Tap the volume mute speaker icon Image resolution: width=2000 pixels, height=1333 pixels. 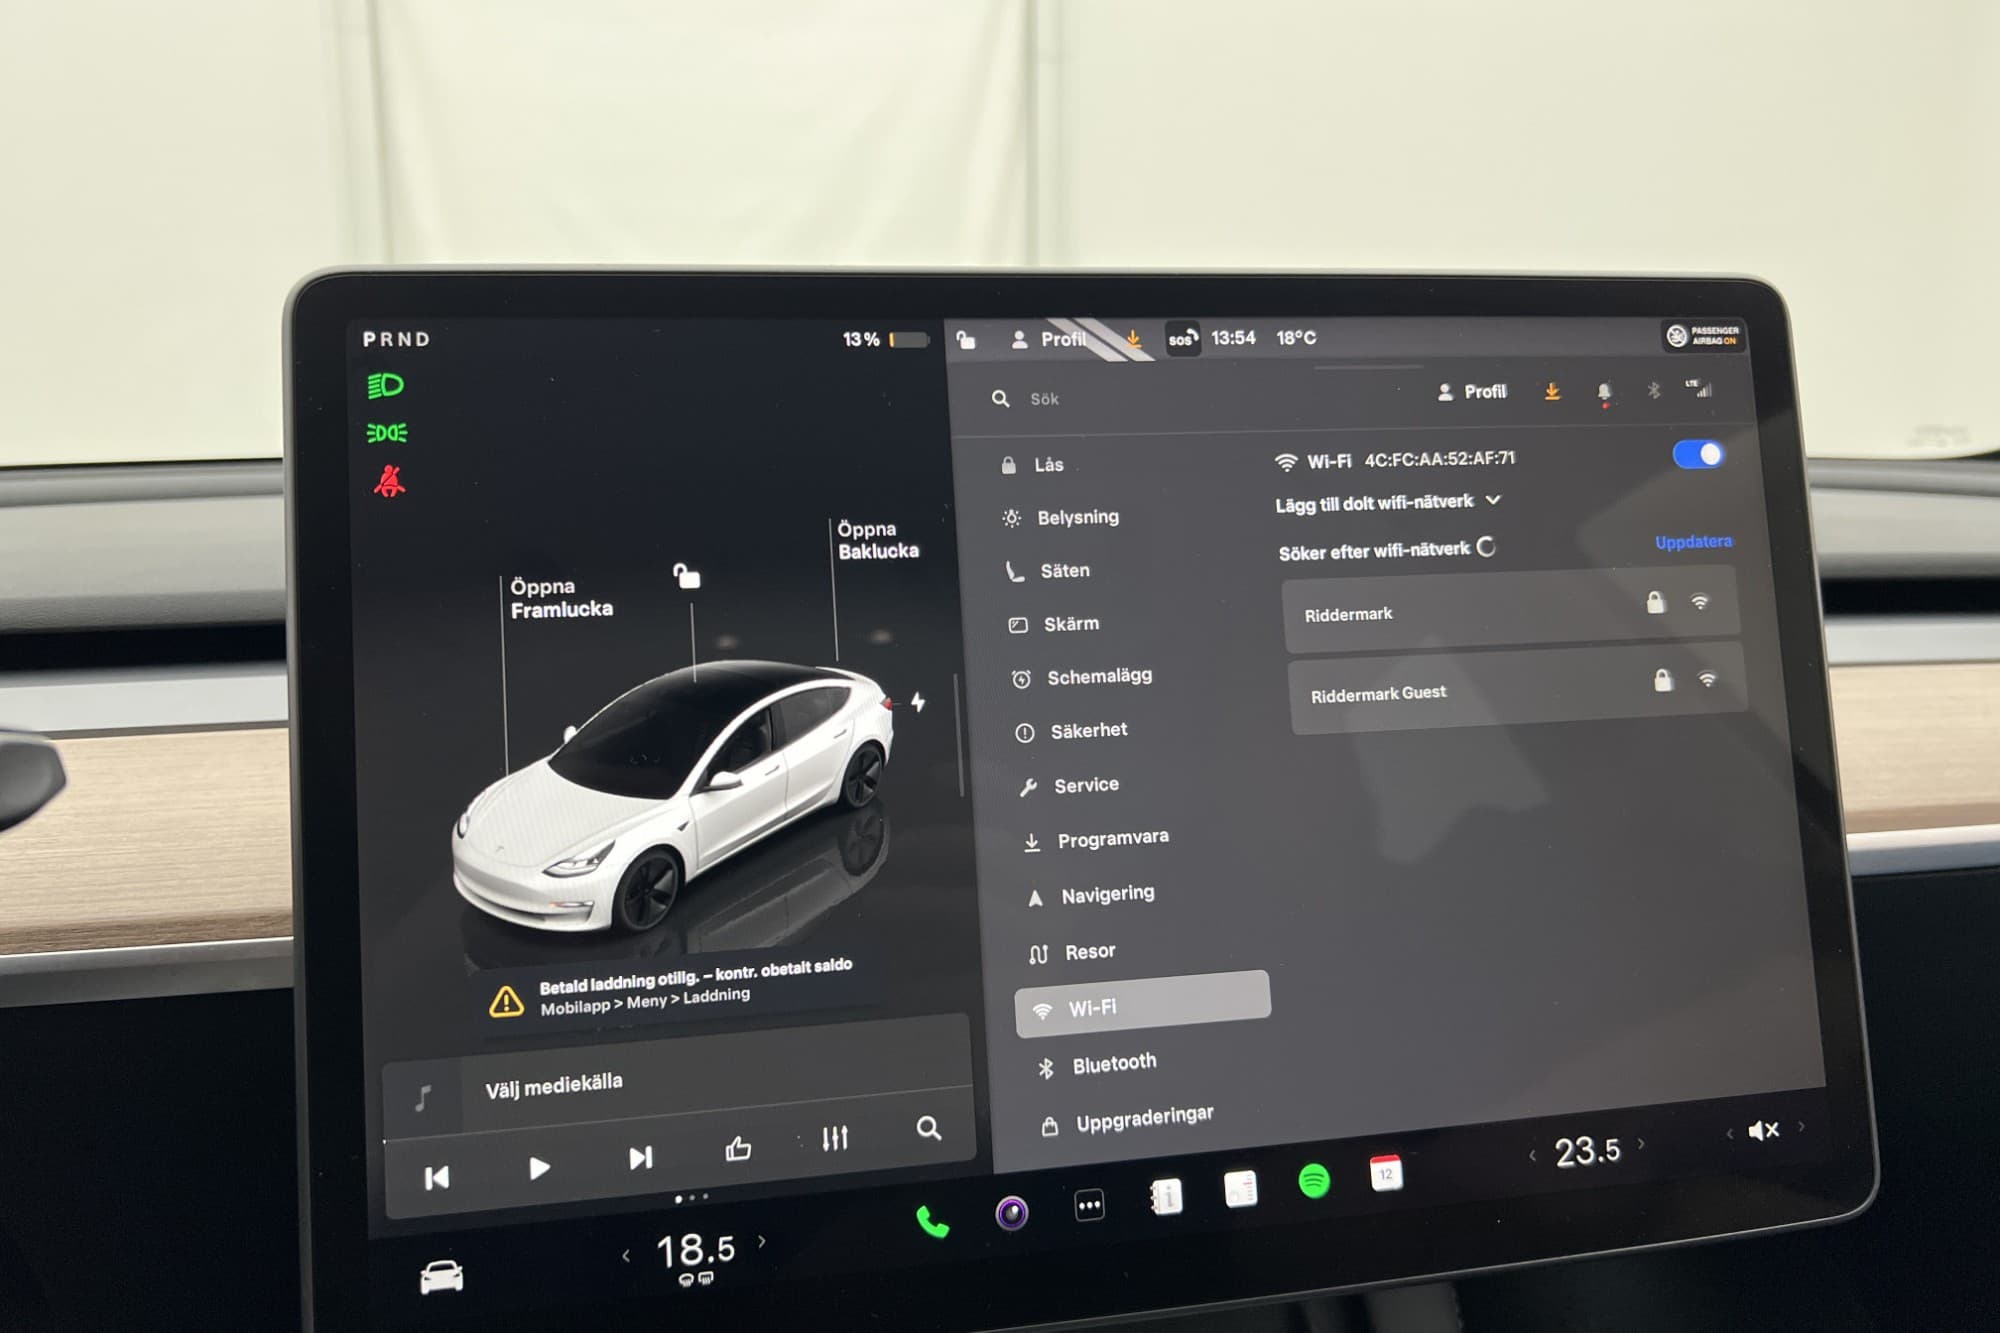[1764, 1130]
